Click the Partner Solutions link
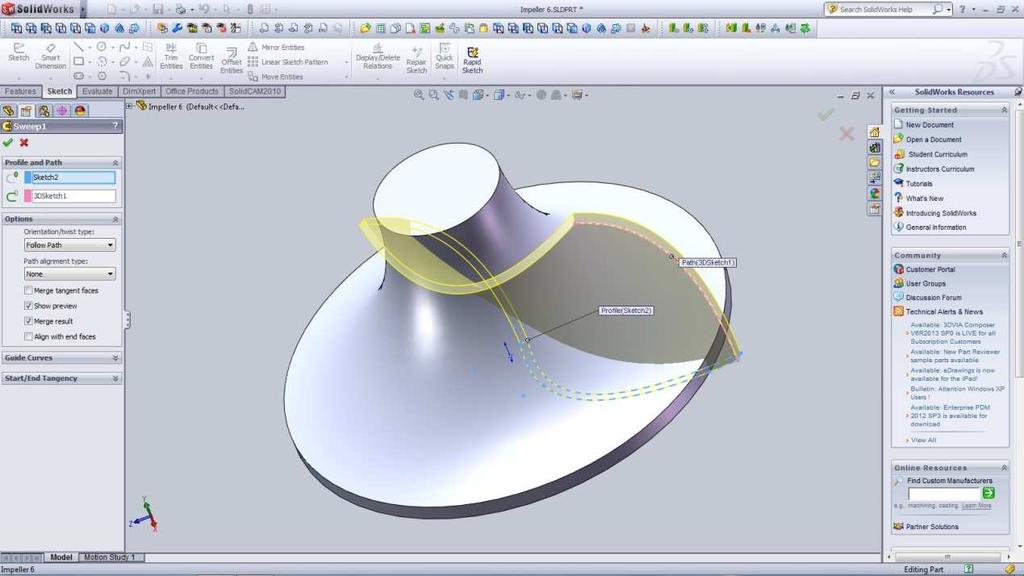 tap(932, 526)
